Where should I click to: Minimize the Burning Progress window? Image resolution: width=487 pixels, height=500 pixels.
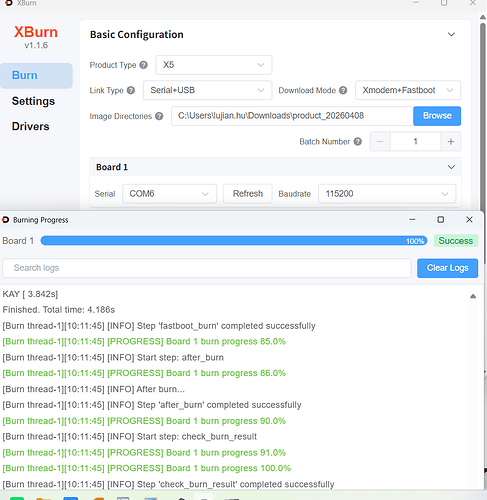(412, 220)
